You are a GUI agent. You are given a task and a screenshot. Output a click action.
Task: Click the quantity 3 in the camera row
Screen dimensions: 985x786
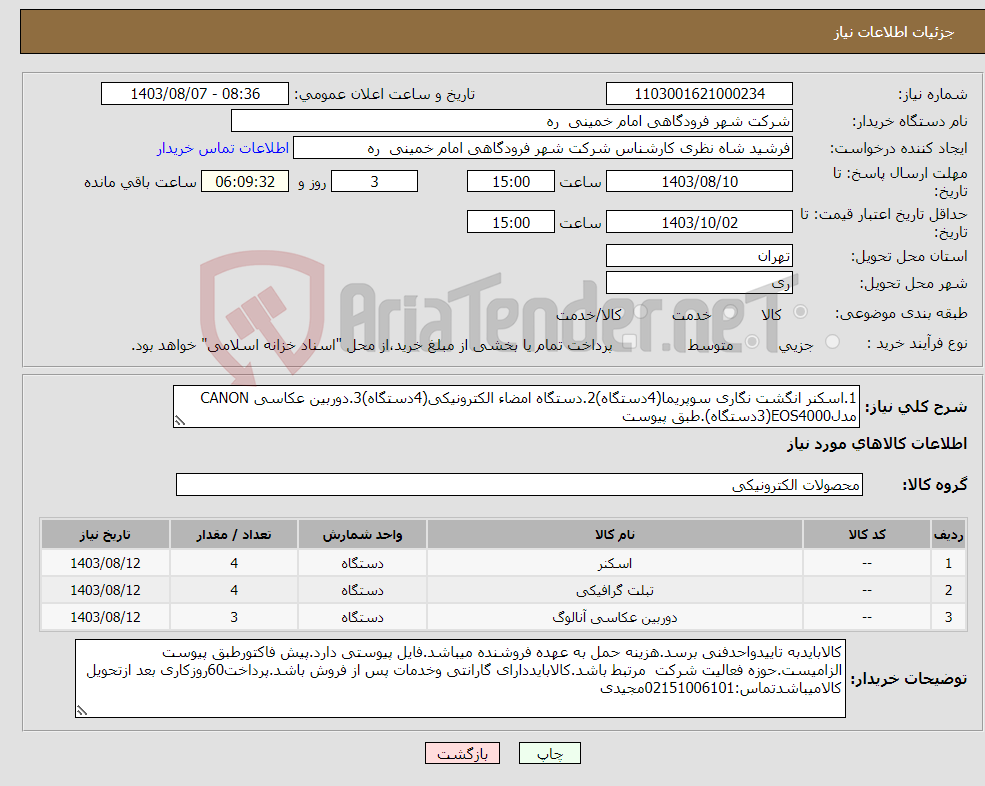[234, 618]
